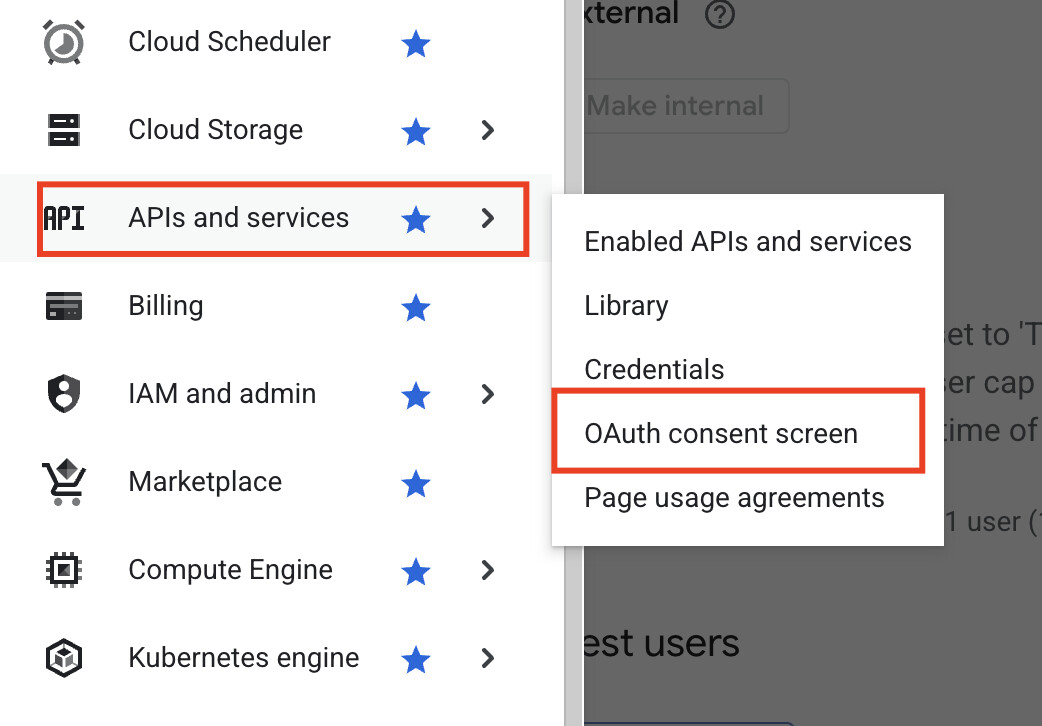Click the Billing card icon

pos(64,306)
